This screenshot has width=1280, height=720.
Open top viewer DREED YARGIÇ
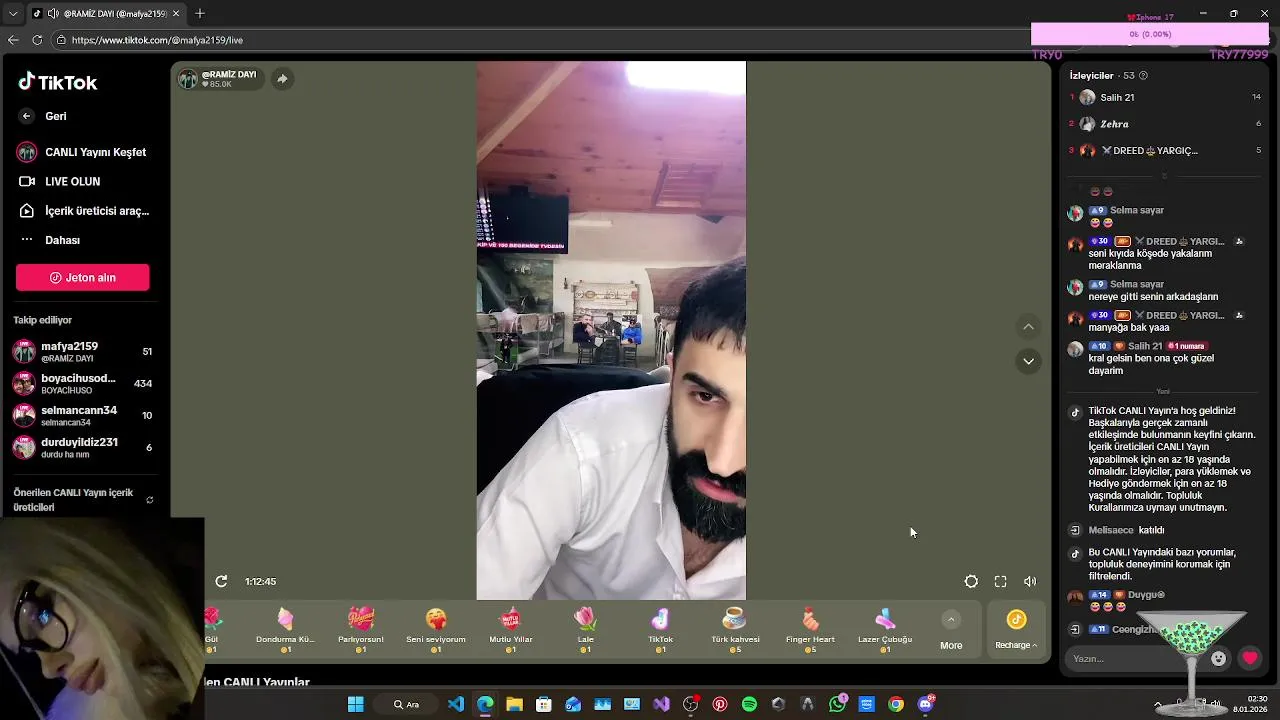pos(1164,151)
